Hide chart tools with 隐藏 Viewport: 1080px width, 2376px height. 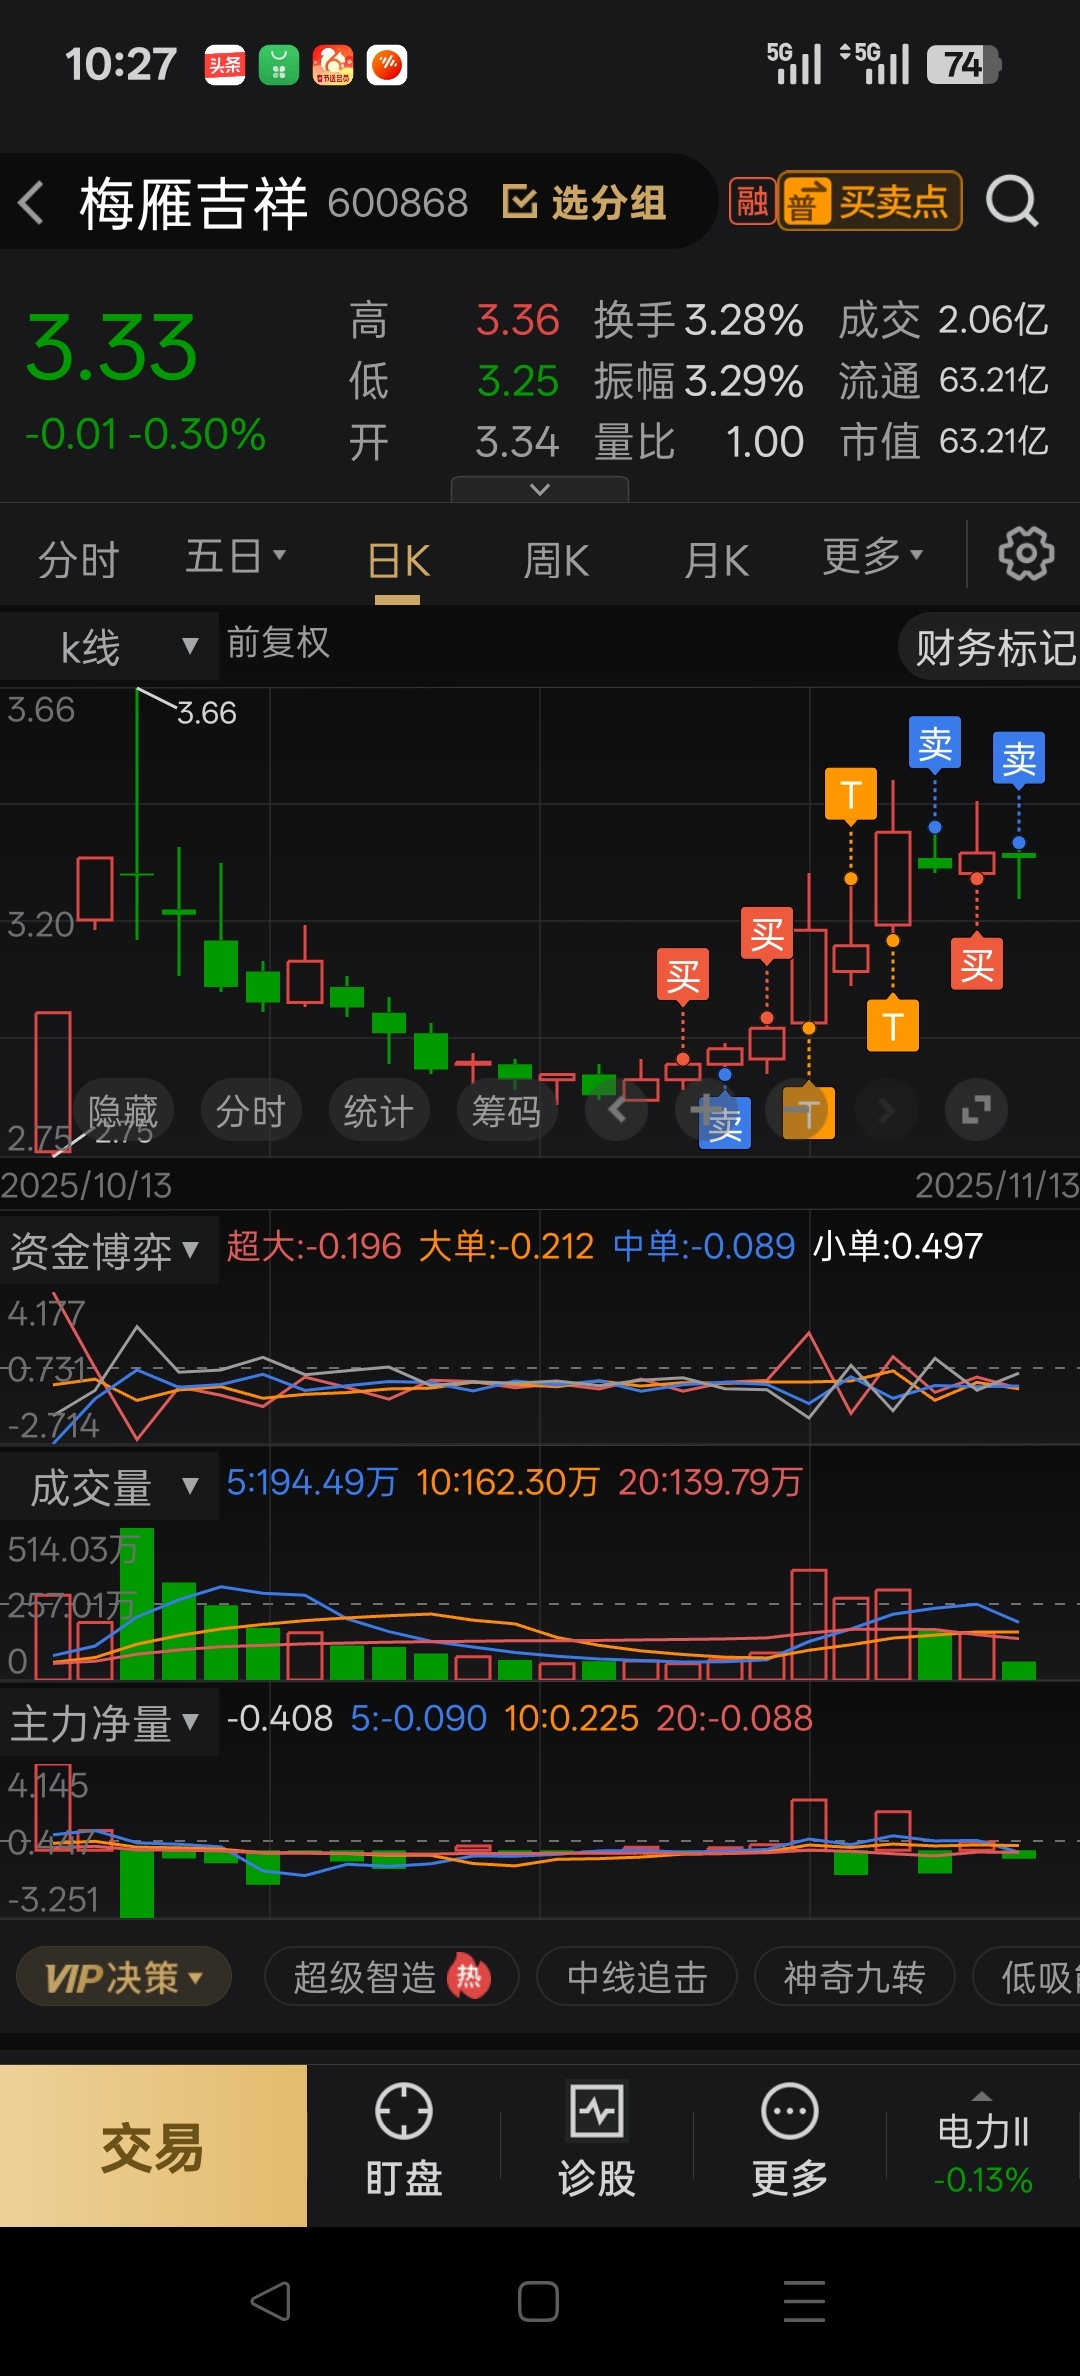tap(123, 1110)
